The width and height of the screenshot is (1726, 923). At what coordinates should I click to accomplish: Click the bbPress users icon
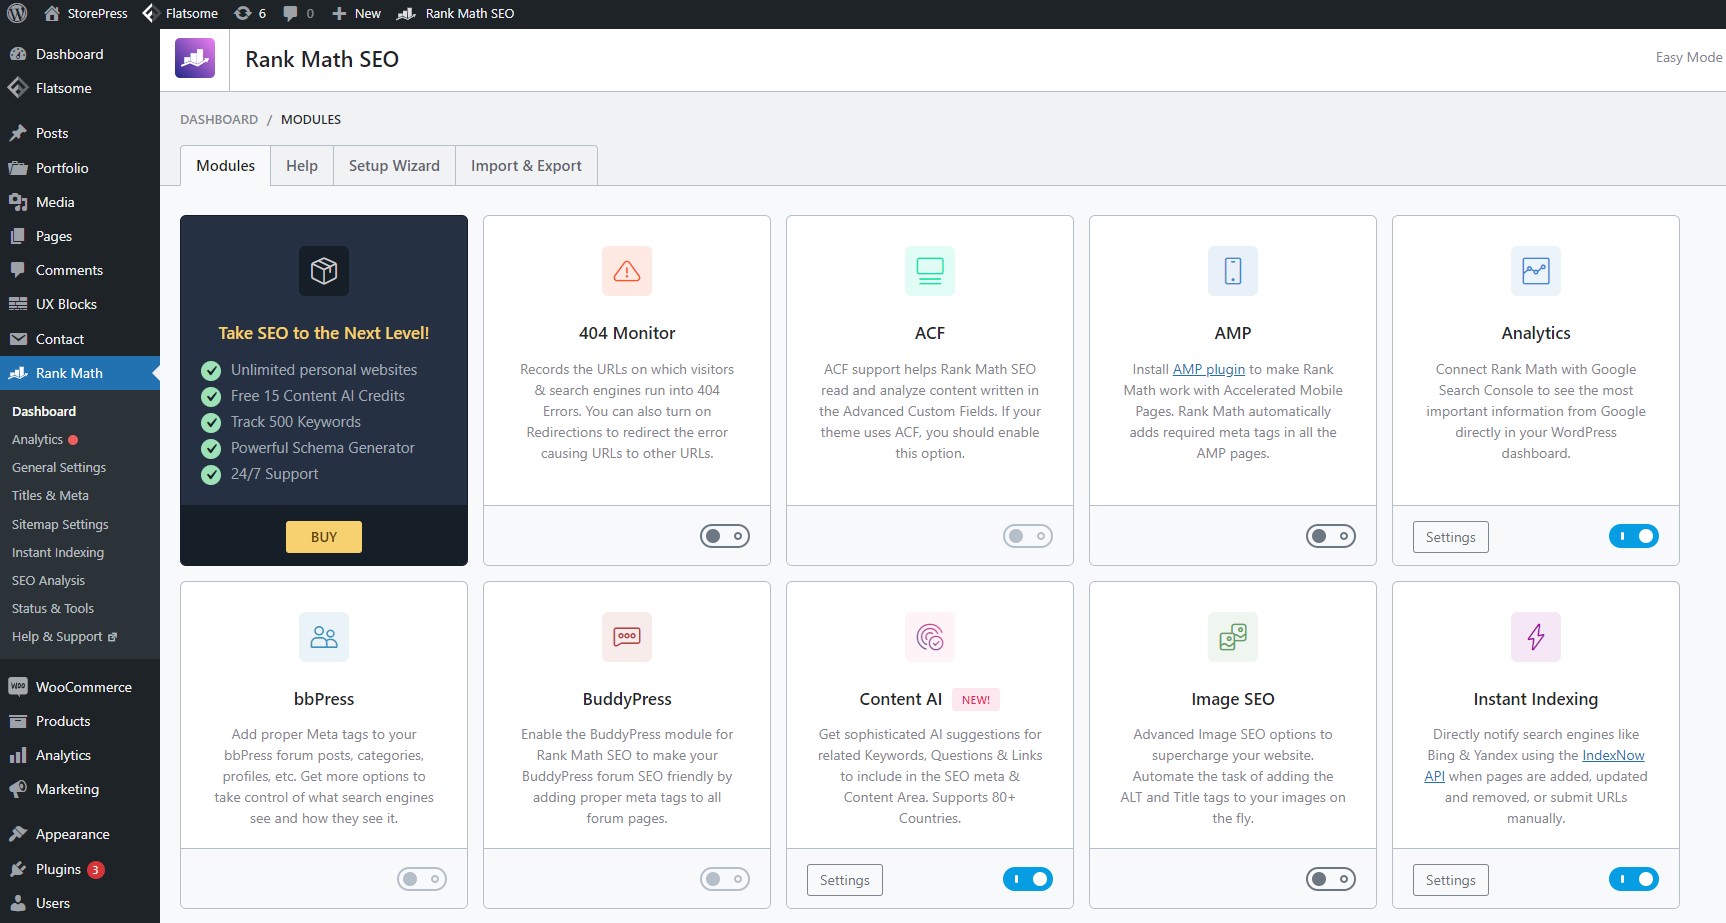[324, 637]
